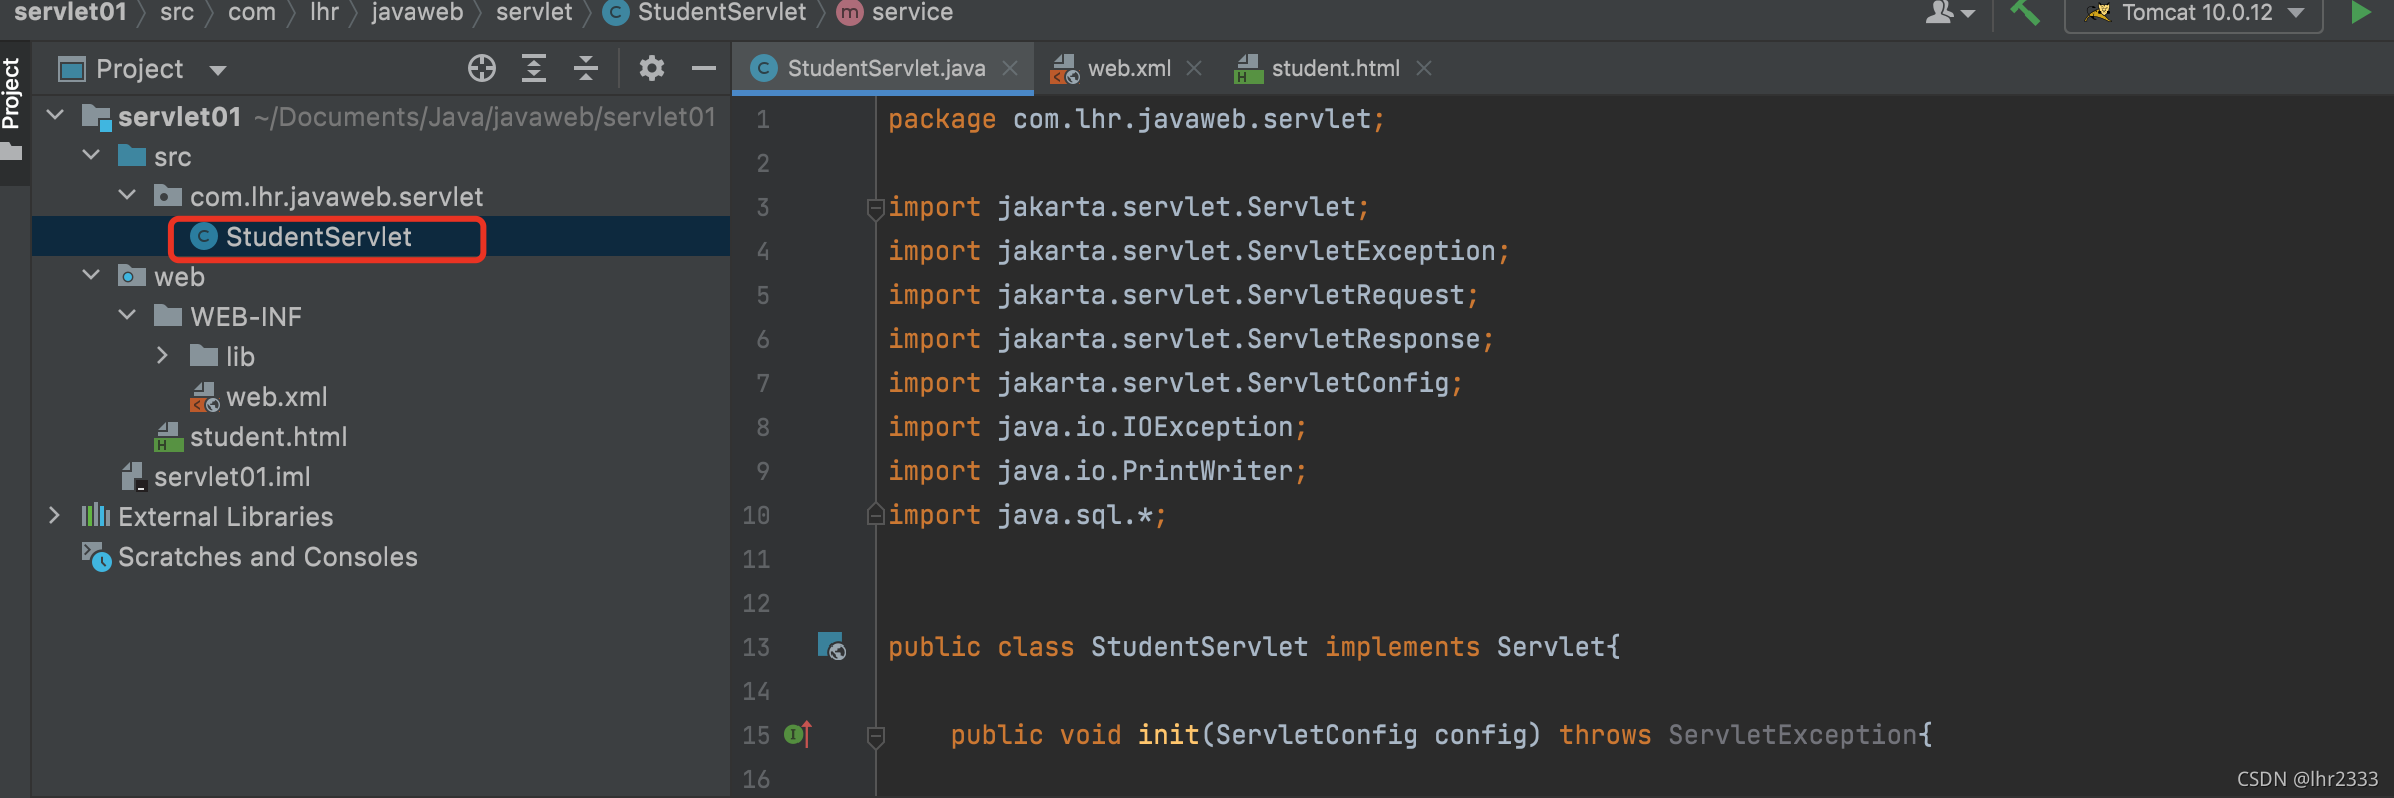The width and height of the screenshot is (2394, 798).
Task: Select student.html in project tree
Action: click(268, 437)
